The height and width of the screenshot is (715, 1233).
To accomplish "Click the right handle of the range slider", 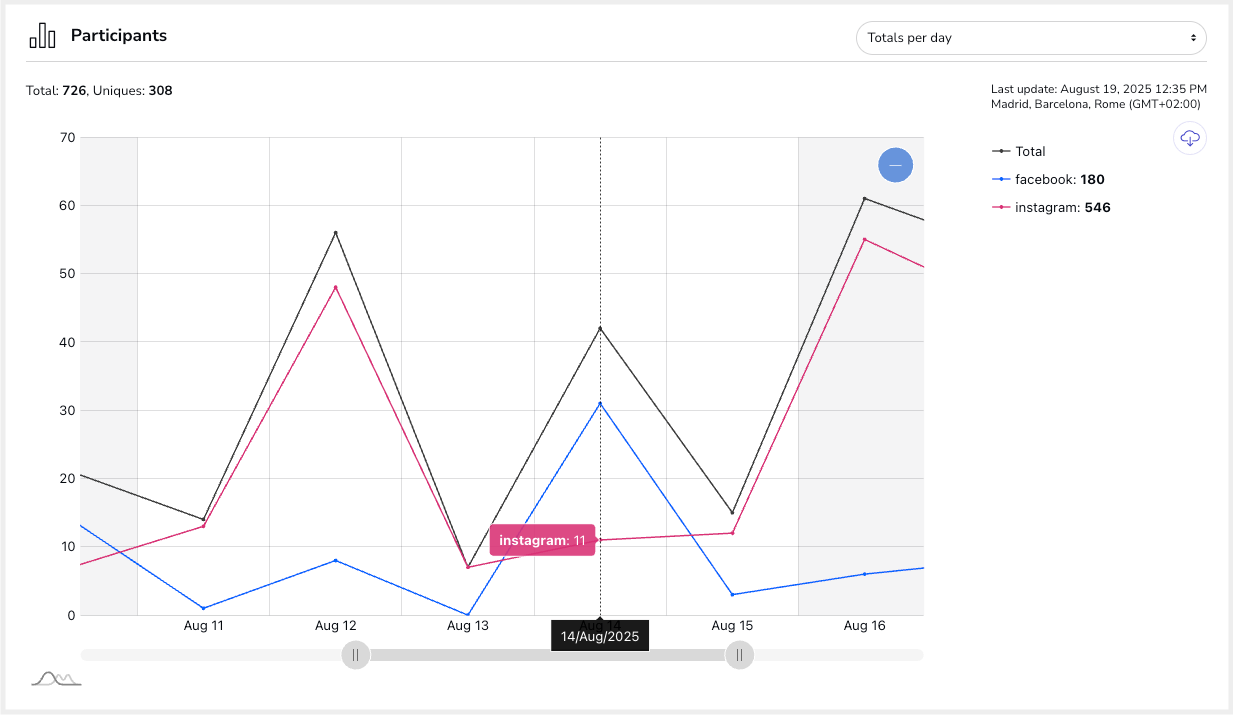I will pos(739,655).
